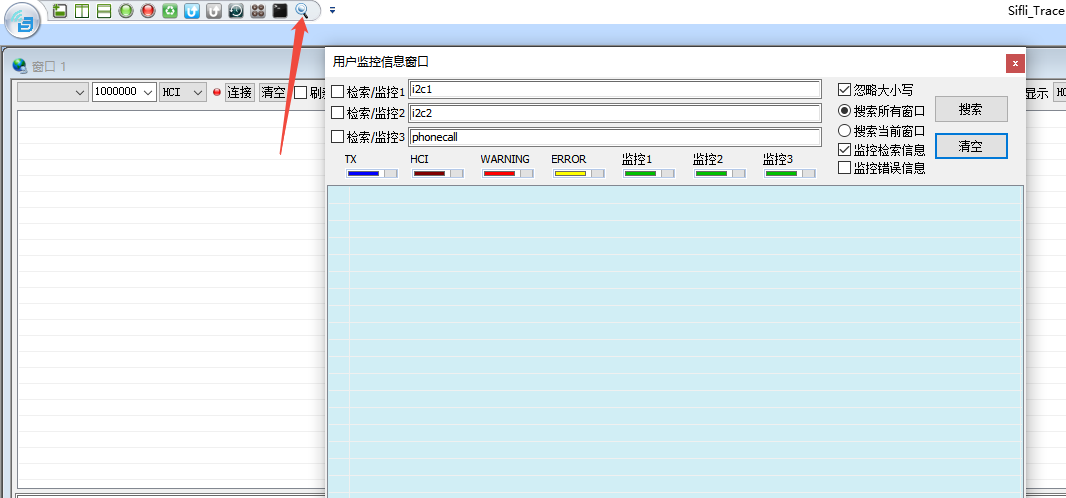Open the black terminal console icon

[280, 10]
